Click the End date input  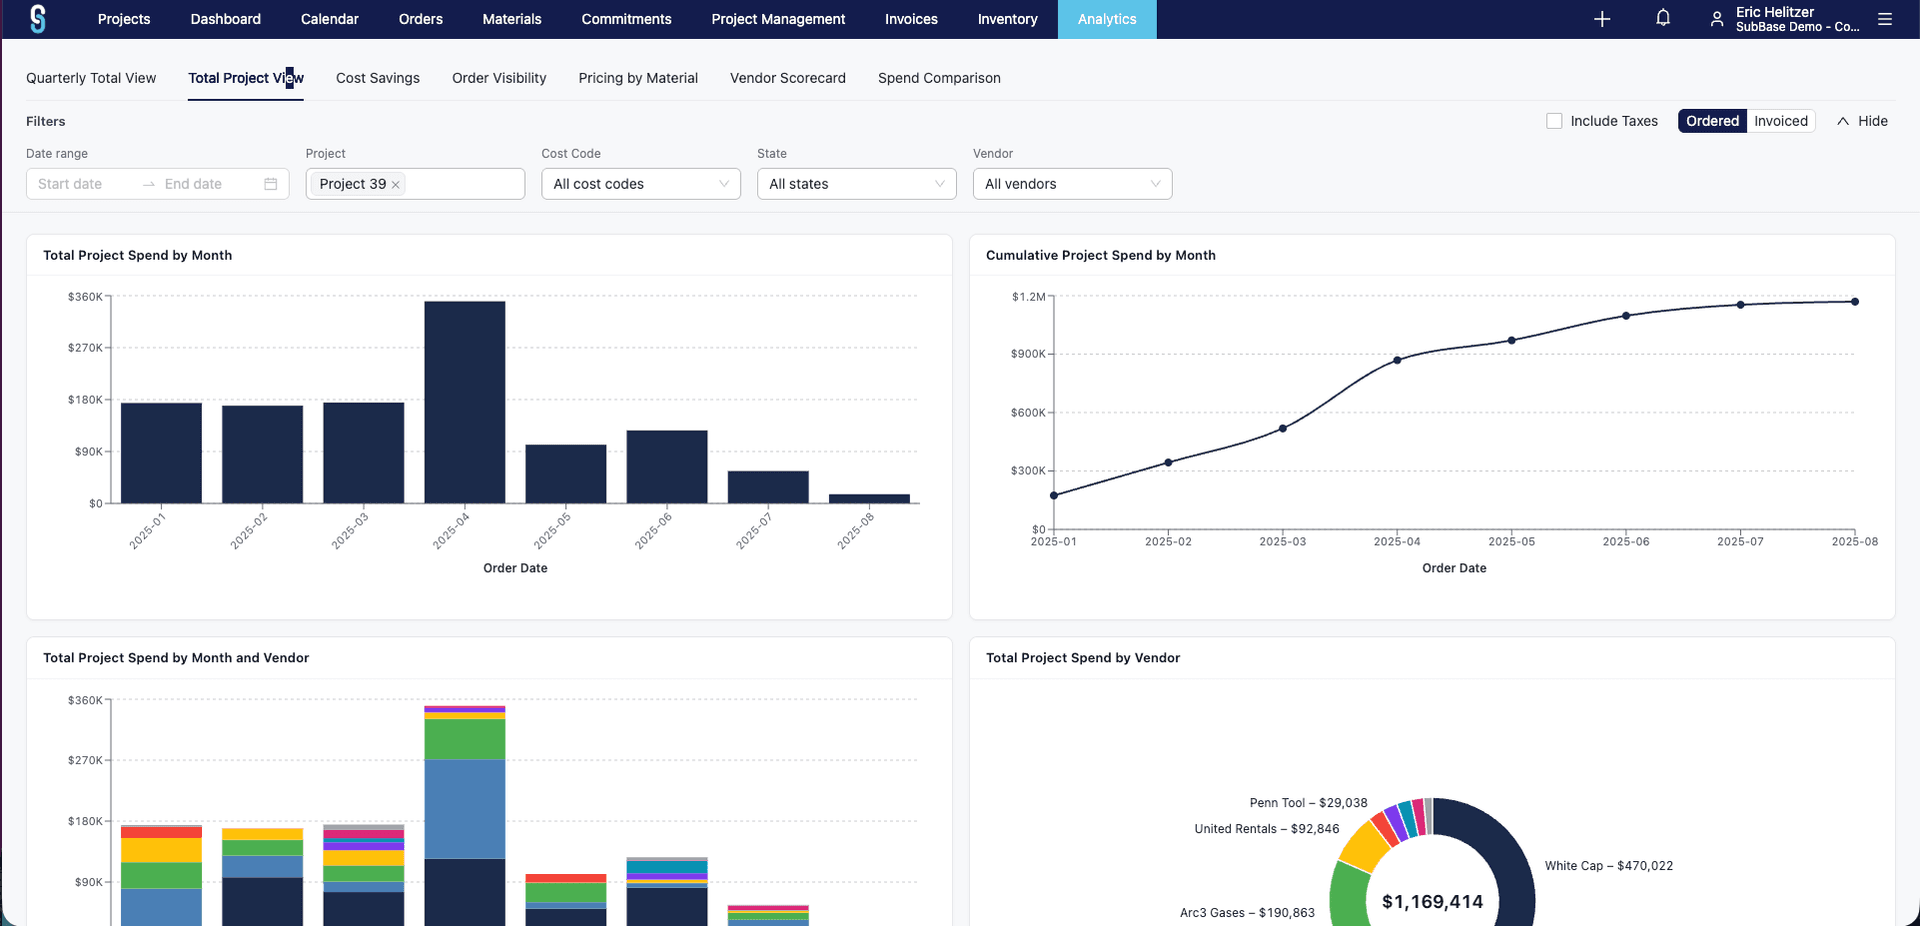tap(205, 184)
